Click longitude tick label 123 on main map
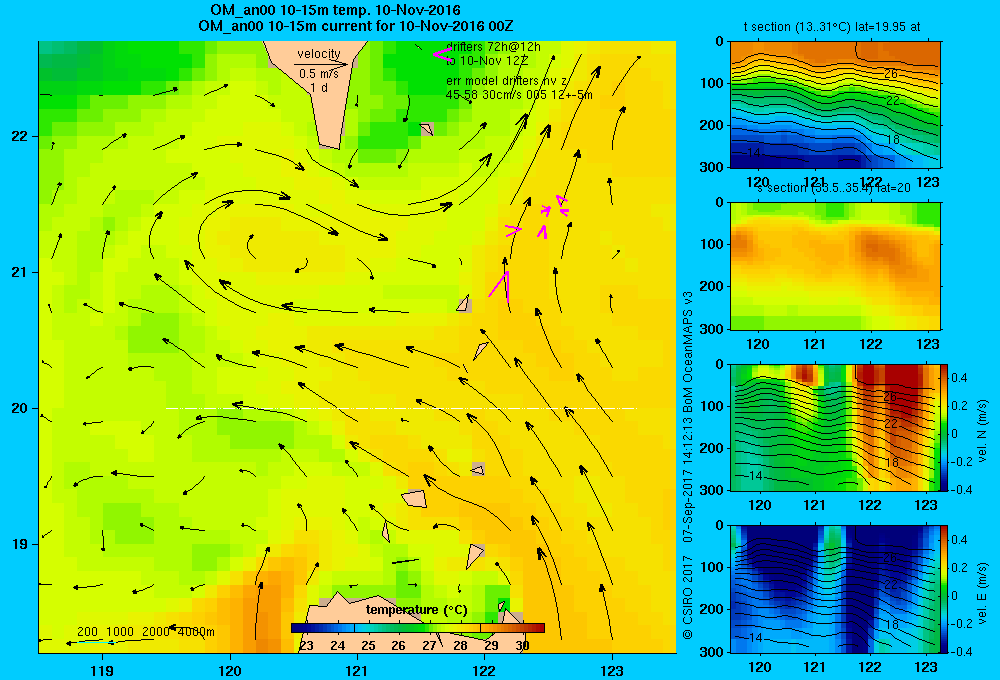Image resolution: width=1000 pixels, height=680 pixels. click(x=612, y=671)
